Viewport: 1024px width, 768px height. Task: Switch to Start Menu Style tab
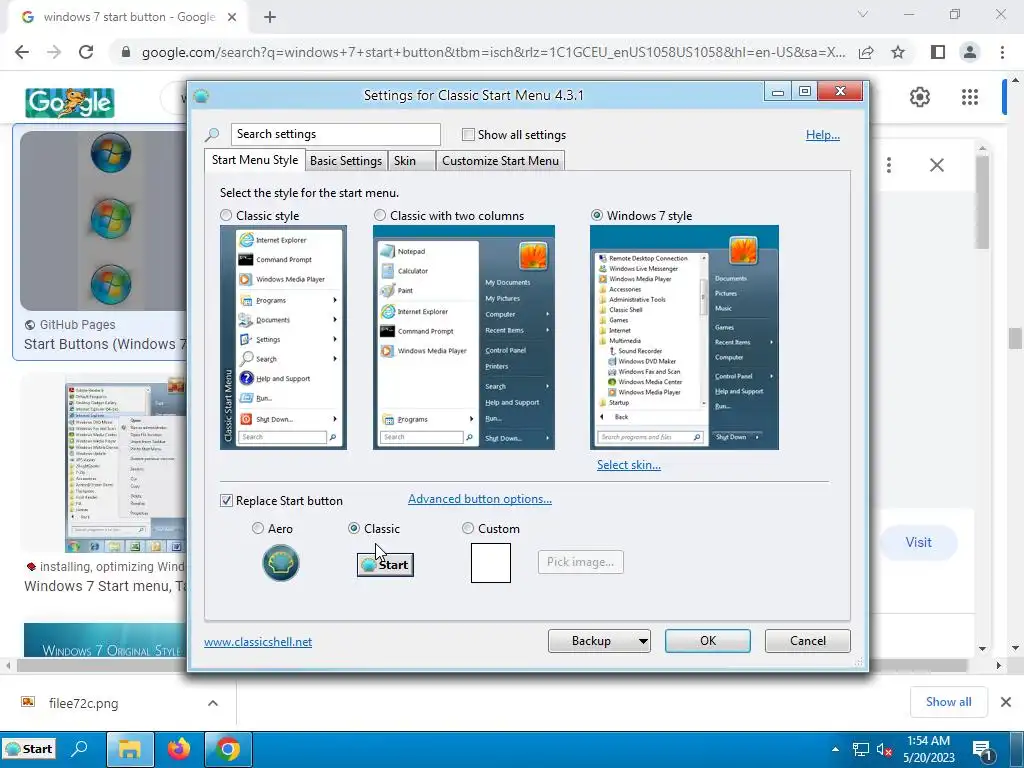(x=255, y=160)
